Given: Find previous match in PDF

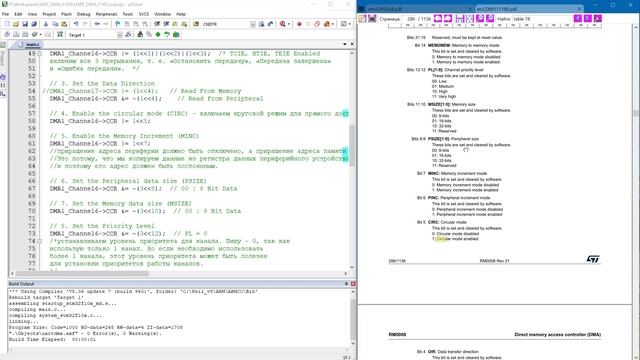Looking at the screenshot, I should (578, 18).
